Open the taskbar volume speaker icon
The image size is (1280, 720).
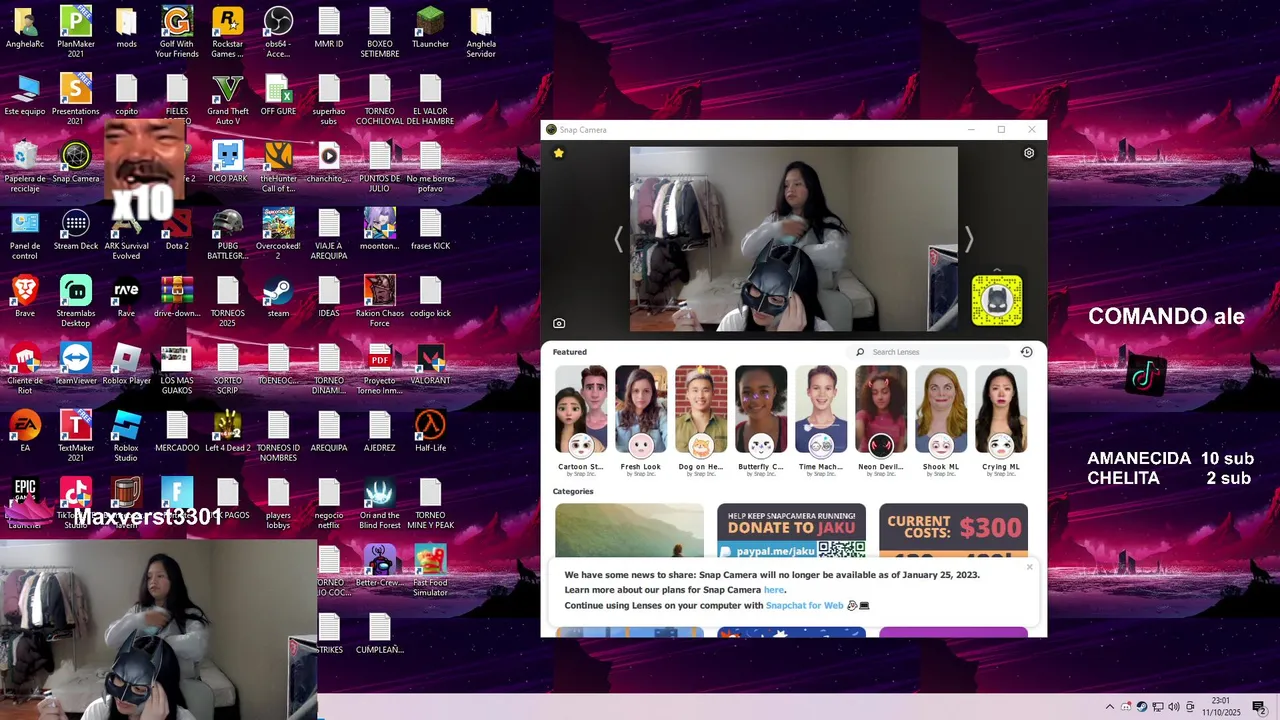pos(1173,707)
